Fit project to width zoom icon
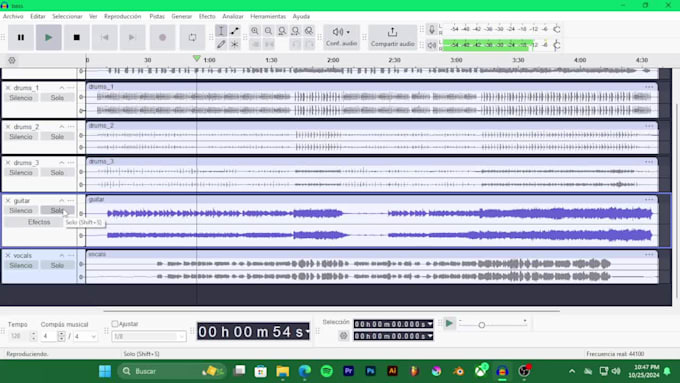 pos(295,31)
